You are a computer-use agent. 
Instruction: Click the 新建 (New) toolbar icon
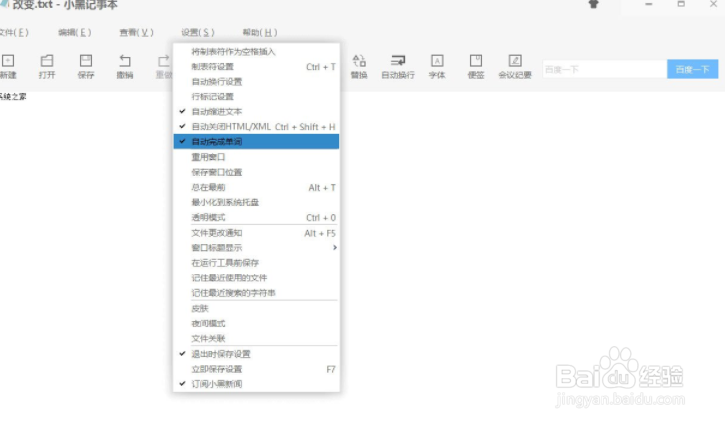click(8, 66)
